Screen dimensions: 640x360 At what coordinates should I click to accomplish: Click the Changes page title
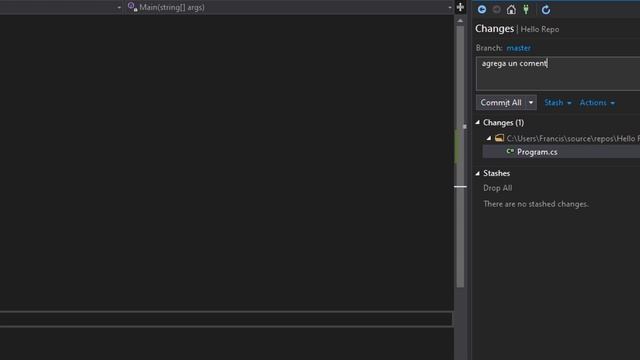[494, 29]
